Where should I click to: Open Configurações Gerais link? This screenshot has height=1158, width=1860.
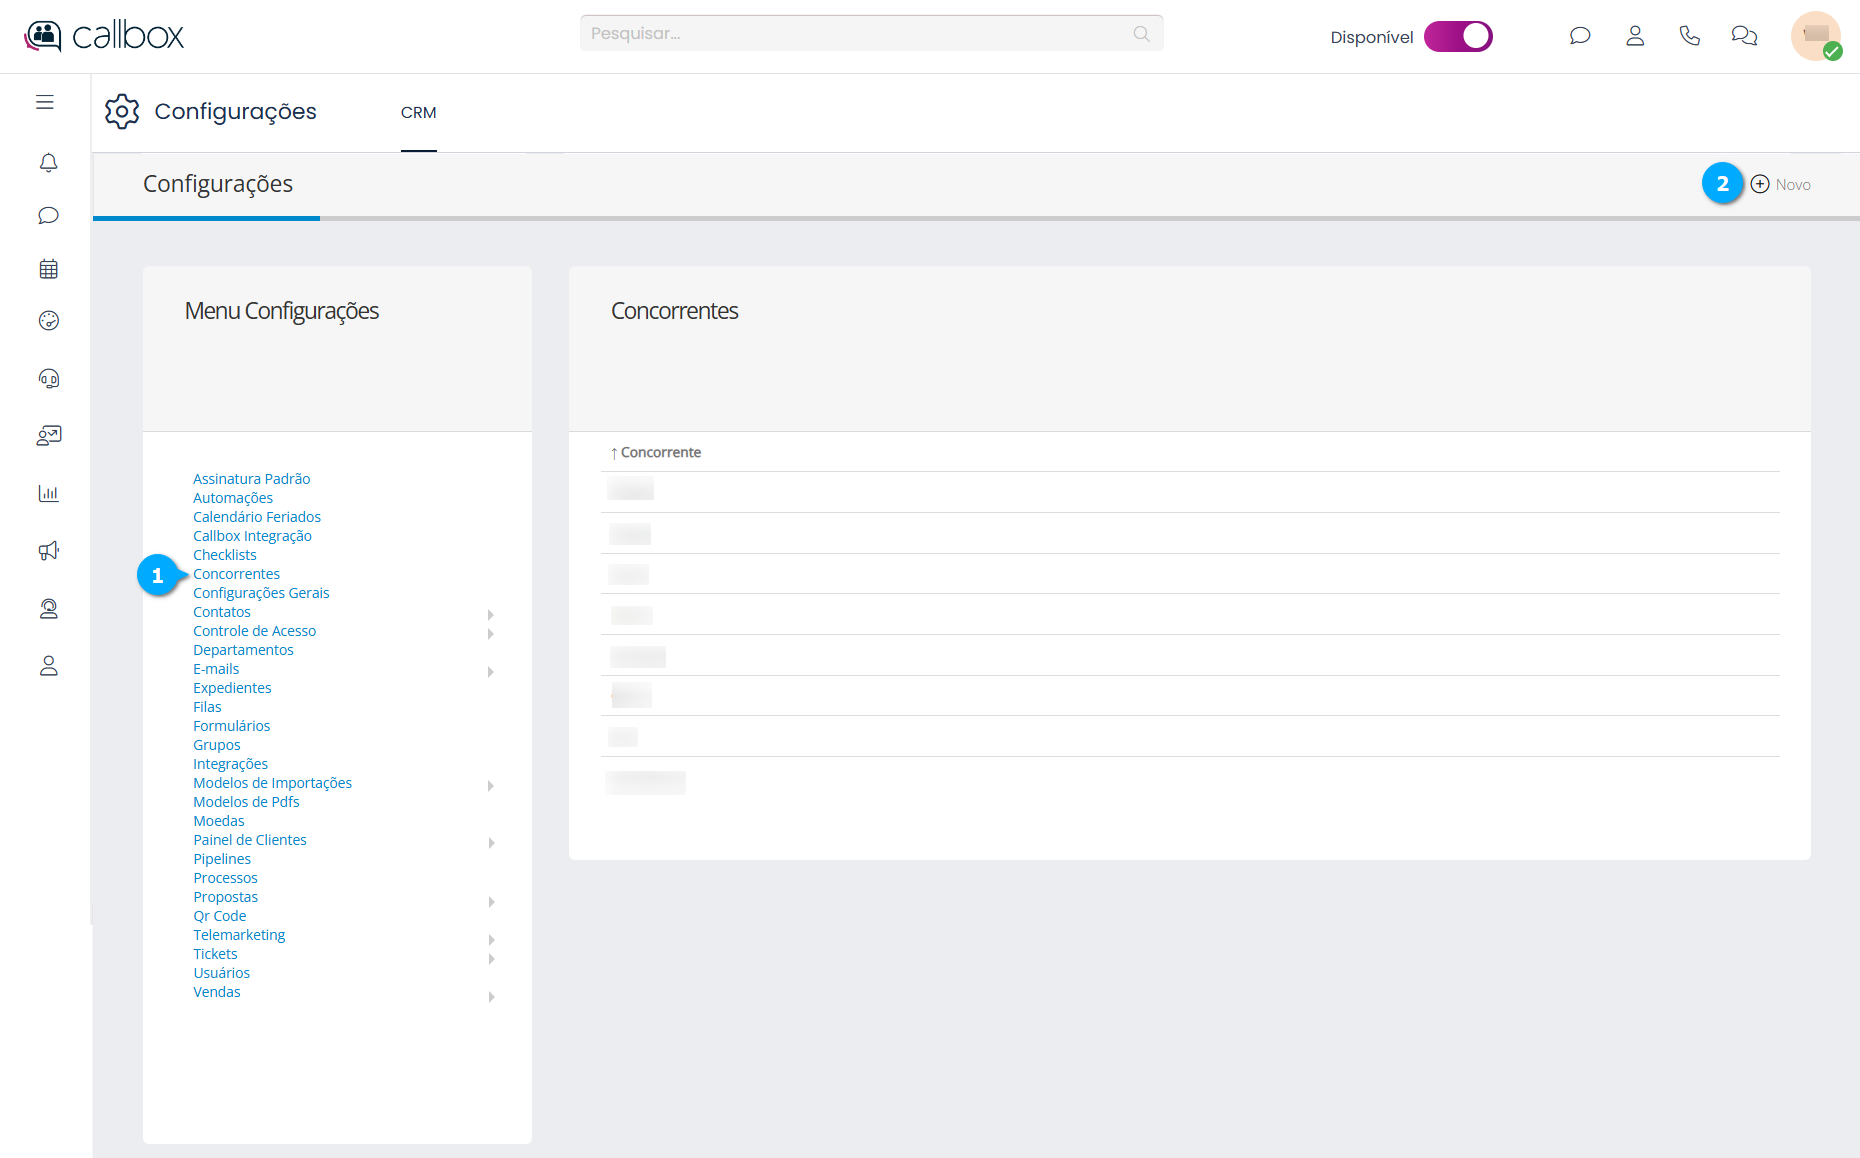[261, 593]
